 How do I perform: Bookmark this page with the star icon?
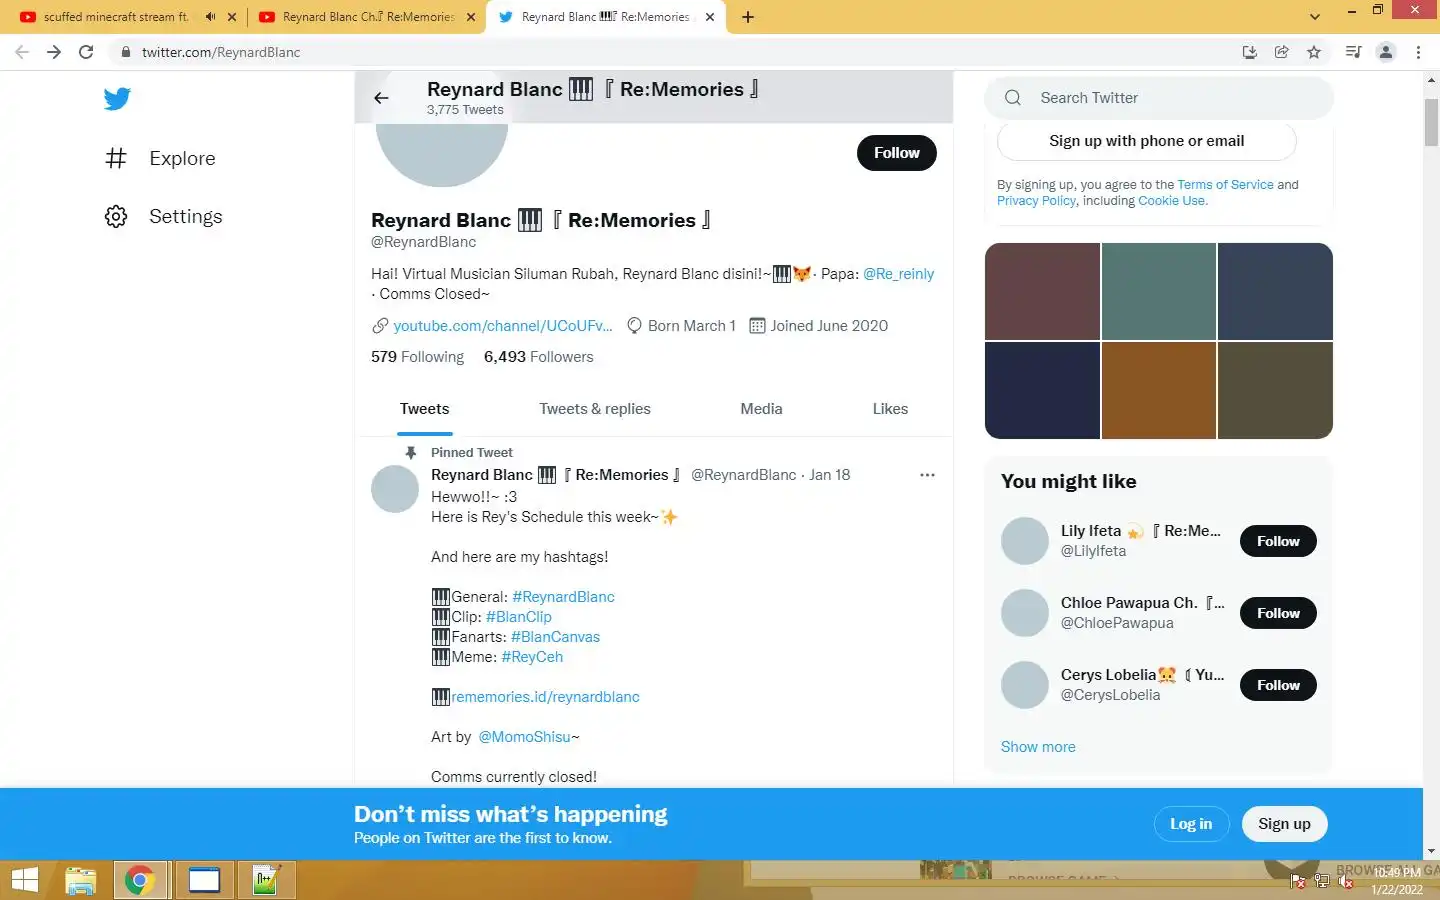coord(1314,52)
